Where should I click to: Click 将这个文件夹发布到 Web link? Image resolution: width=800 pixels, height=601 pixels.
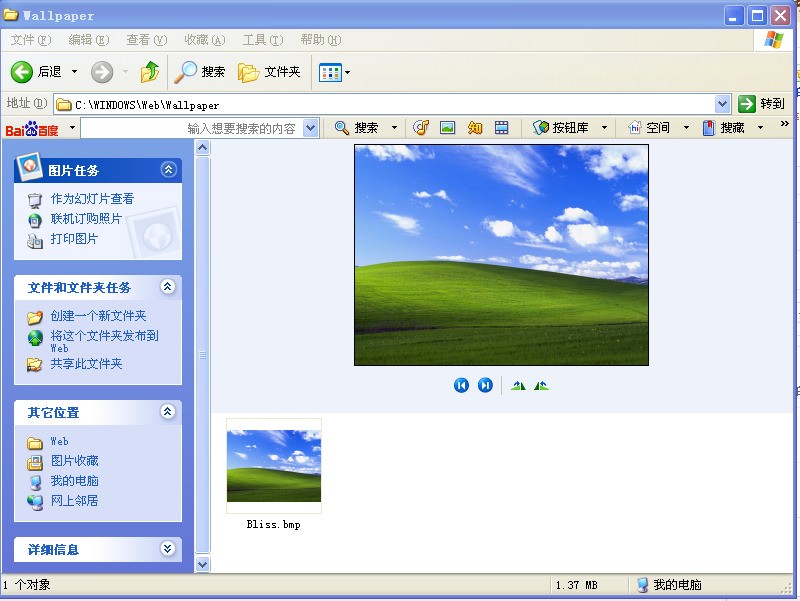104,341
